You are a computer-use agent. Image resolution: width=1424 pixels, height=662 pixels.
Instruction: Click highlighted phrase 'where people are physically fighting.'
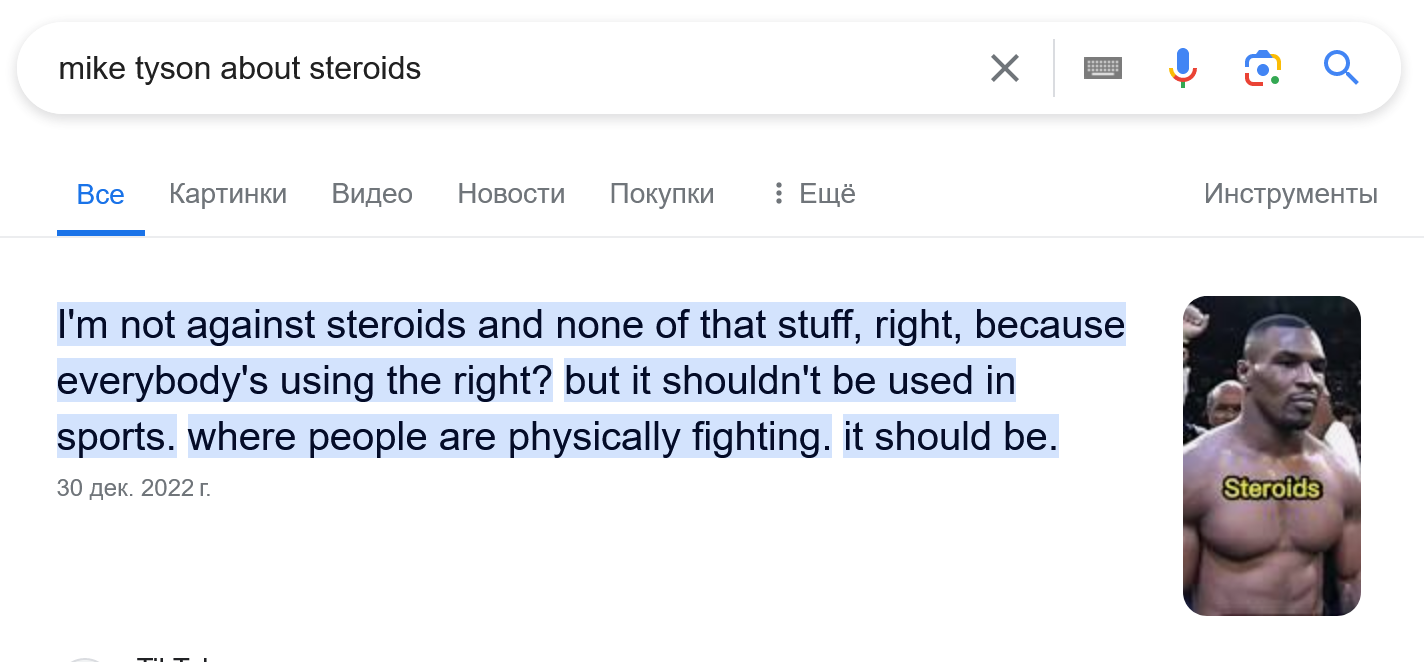(510, 438)
